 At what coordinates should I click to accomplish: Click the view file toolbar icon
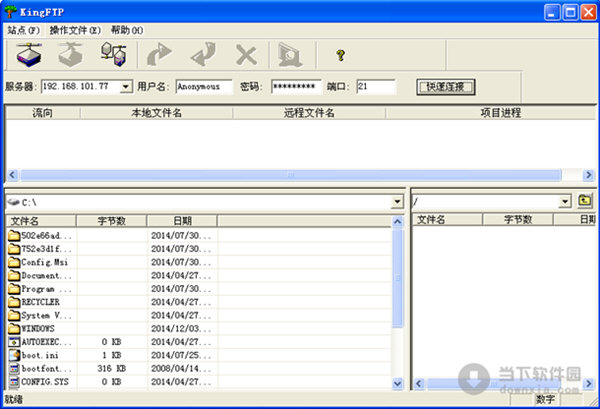point(290,55)
